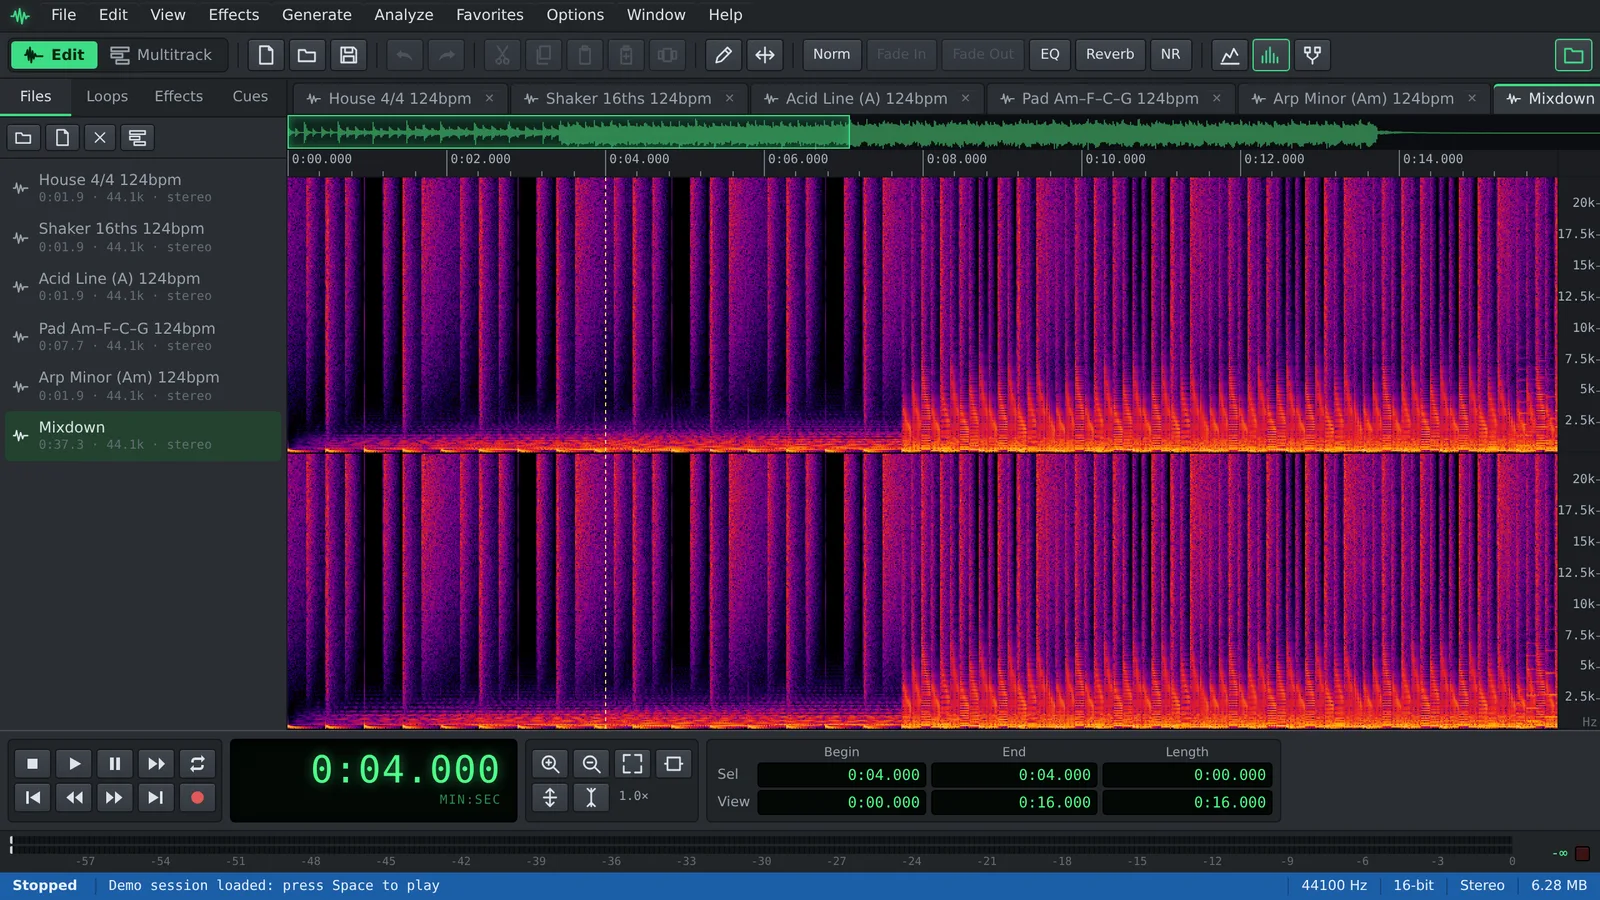Apply Reverb effect button
The image size is (1600, 900).
tap(1110, 55)
